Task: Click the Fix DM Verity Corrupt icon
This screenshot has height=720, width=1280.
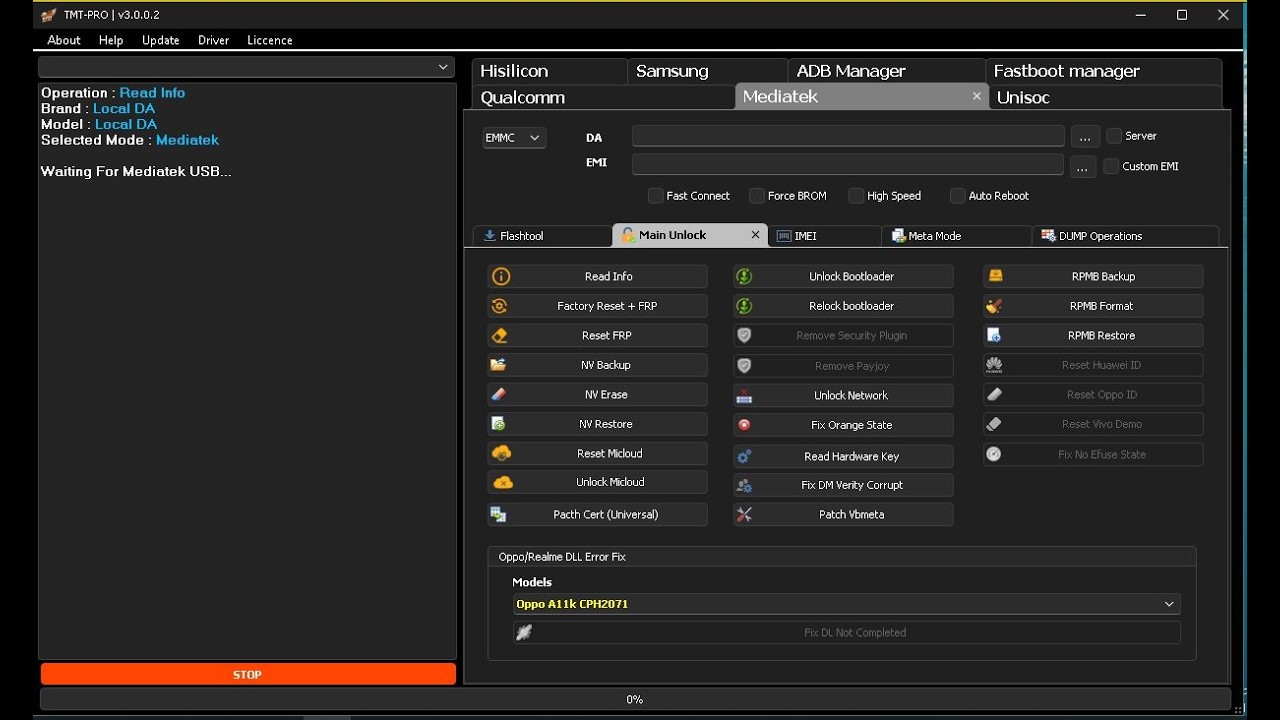Action: pyautogui.click(x=744, y=486)
